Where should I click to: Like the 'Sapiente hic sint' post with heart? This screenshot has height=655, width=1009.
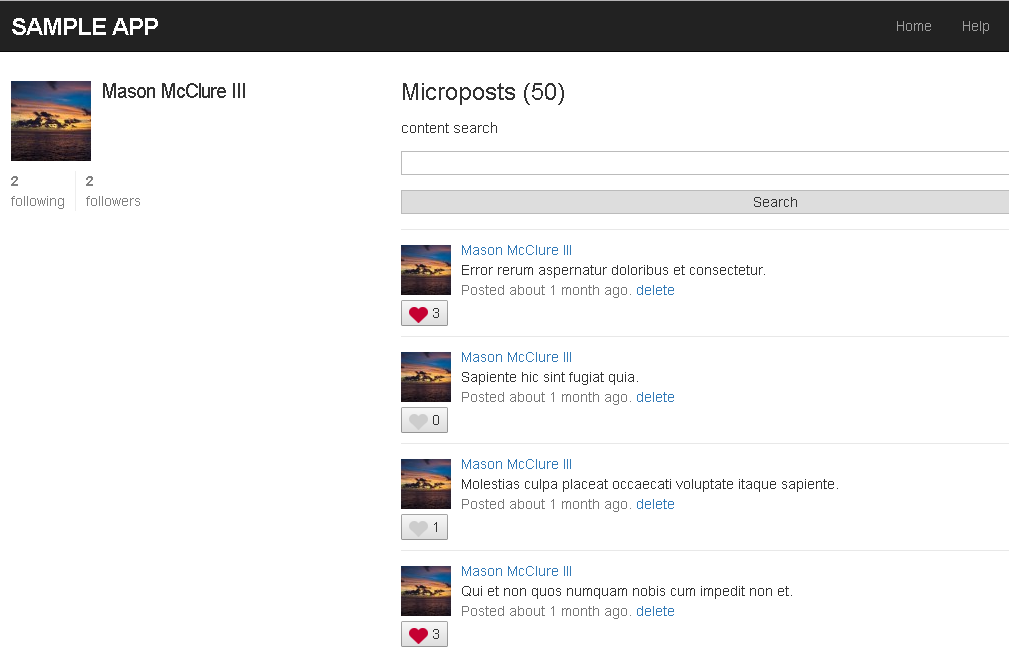pyautogui.click(x=424, y=420)
